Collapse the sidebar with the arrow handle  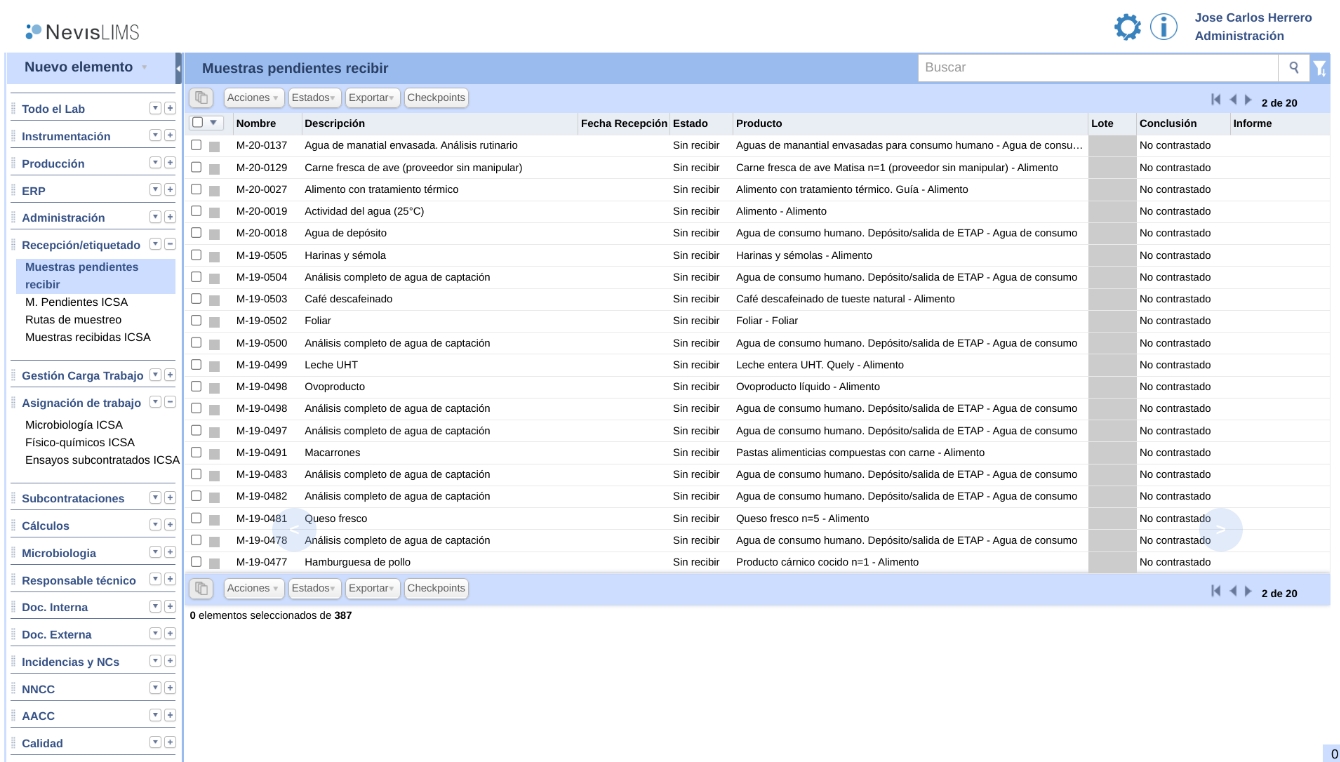(178, 68)
